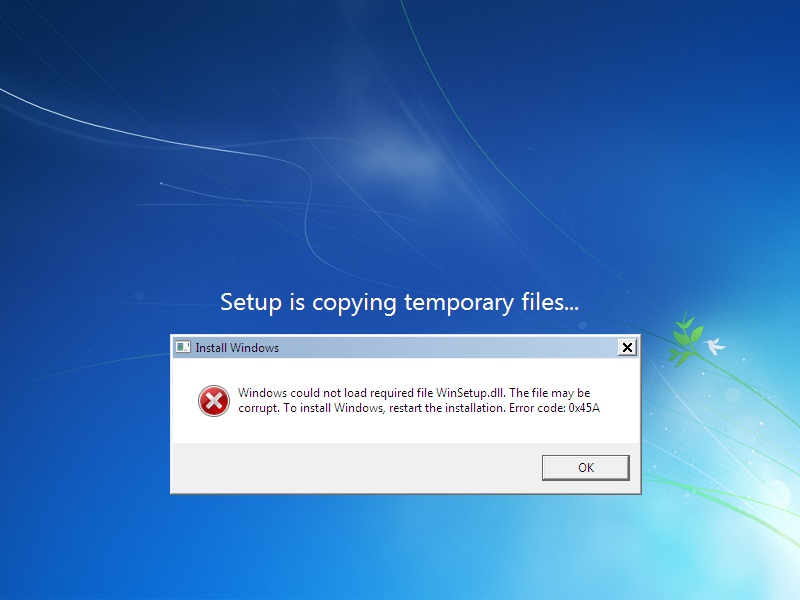Click the "Setup is copying temporary files..." heading
Screen dimensions: 800x600
(399, 303)
